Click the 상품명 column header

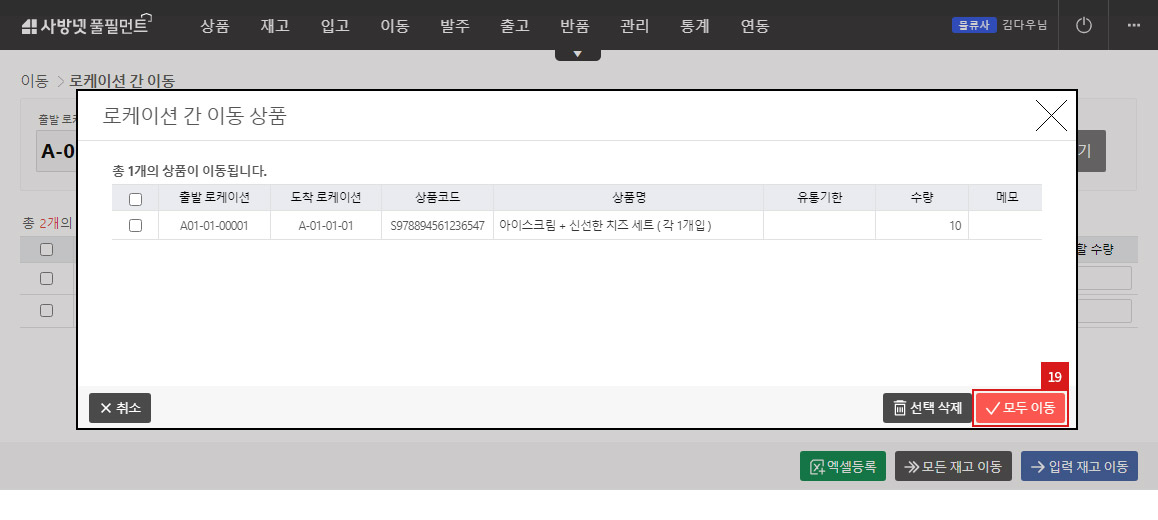click(628, 197)
